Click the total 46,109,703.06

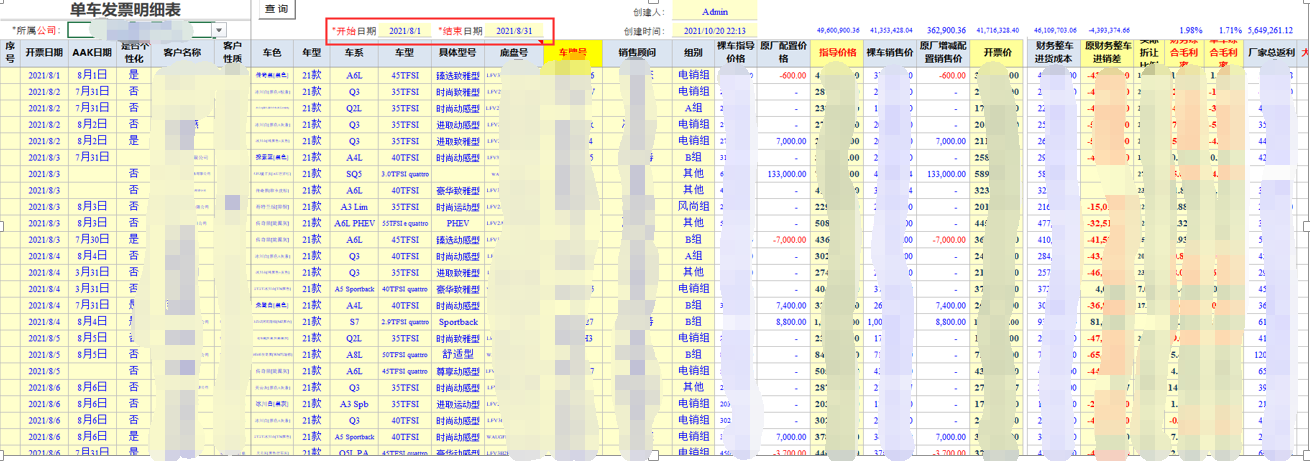point(1057,32)
